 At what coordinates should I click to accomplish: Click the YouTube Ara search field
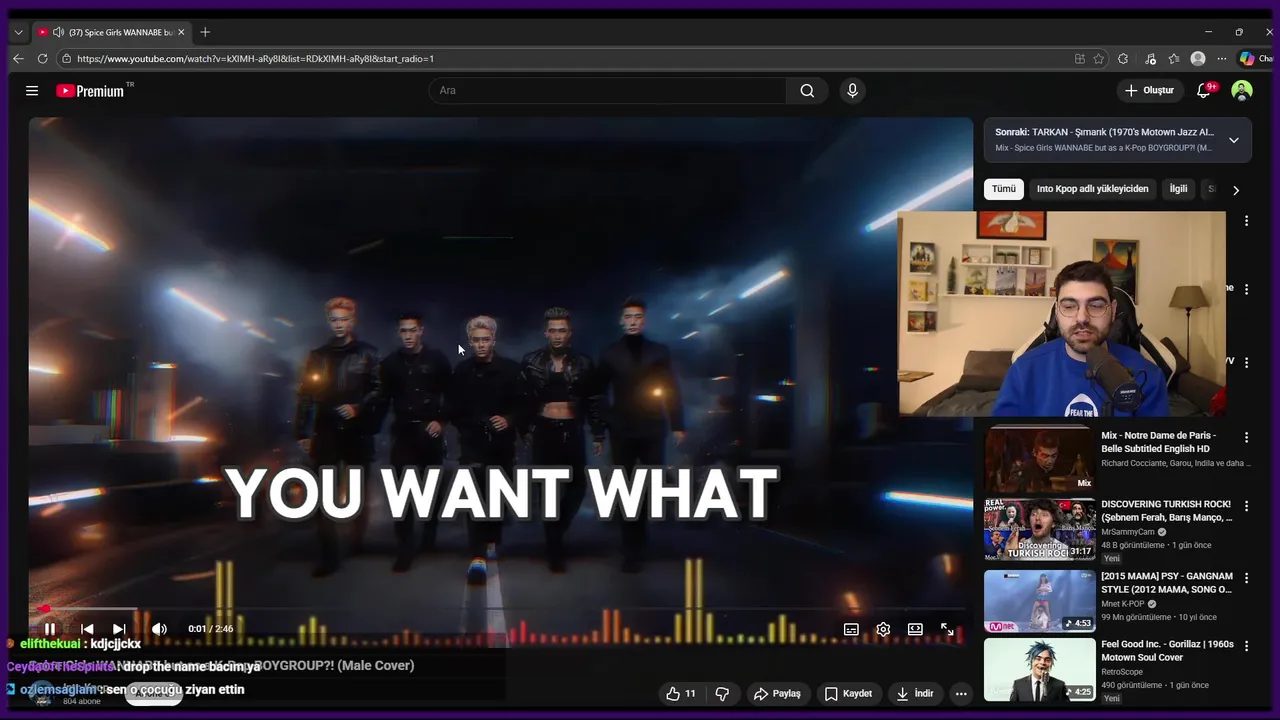click(x=610, y=91)
